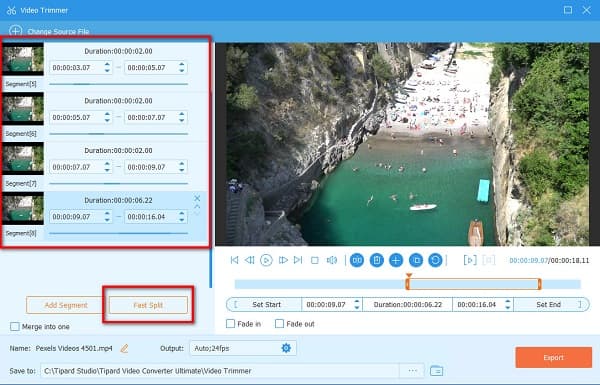600x385 pixels.
Task: Click the scissors Video Trimmer app icon
Action: coord(11,10)
